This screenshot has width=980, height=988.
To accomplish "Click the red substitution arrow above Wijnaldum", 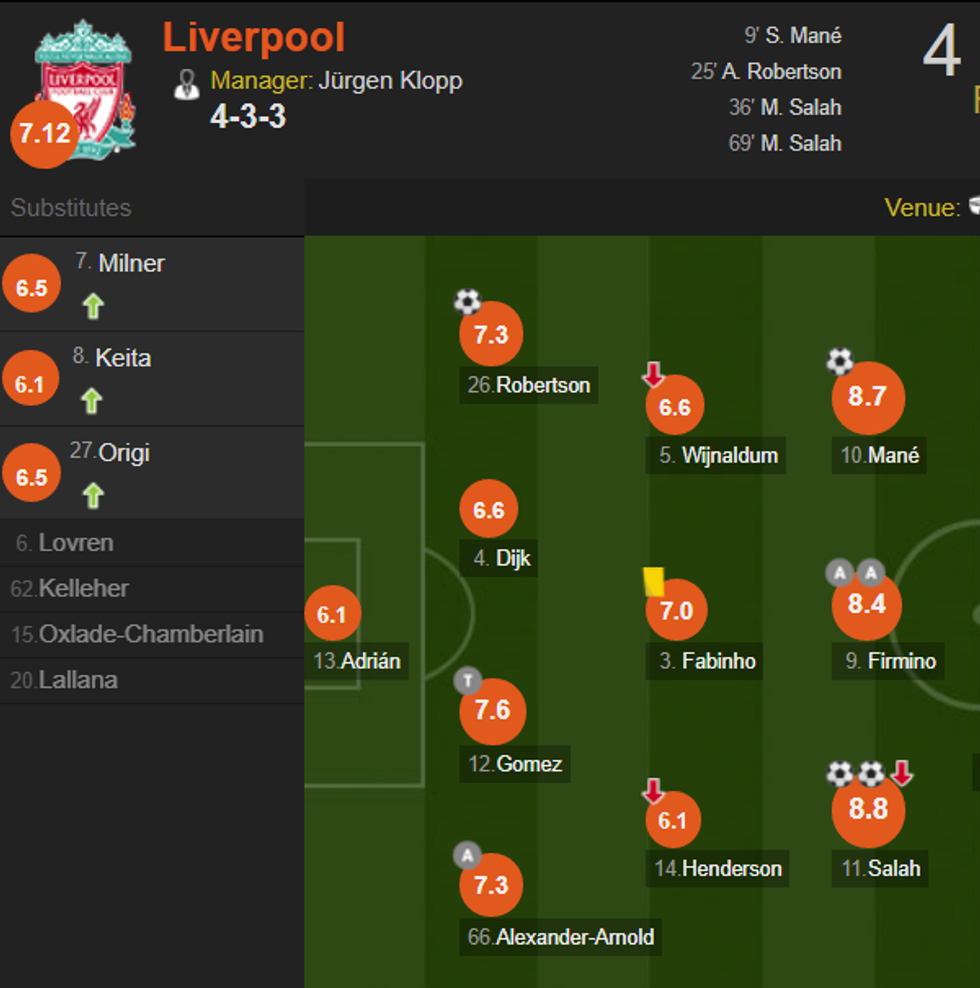I will (653, 375).
